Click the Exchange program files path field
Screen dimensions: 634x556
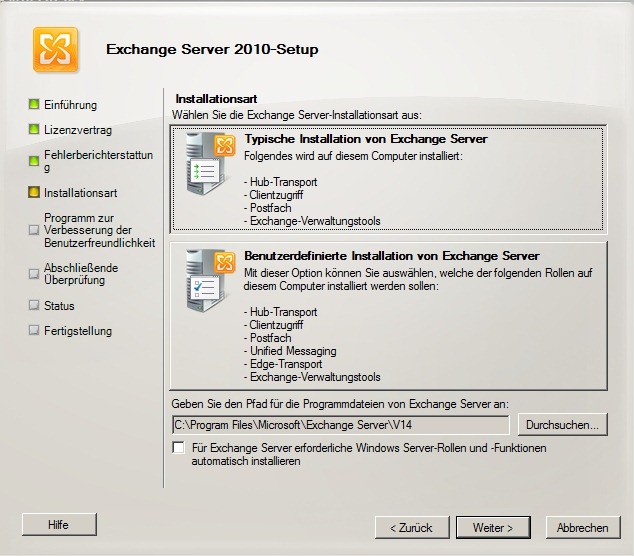(x=340, y=424)
